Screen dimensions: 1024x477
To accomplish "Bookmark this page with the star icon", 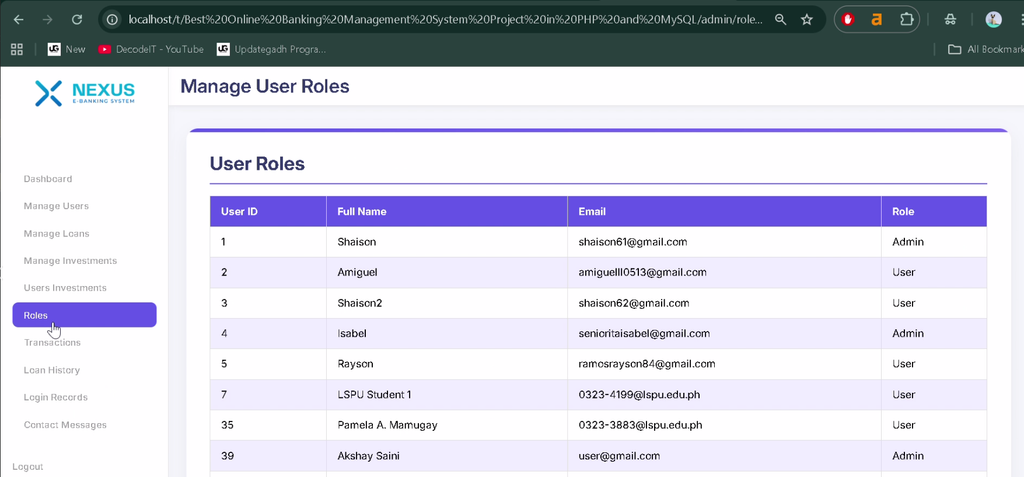I will point(807,20).
